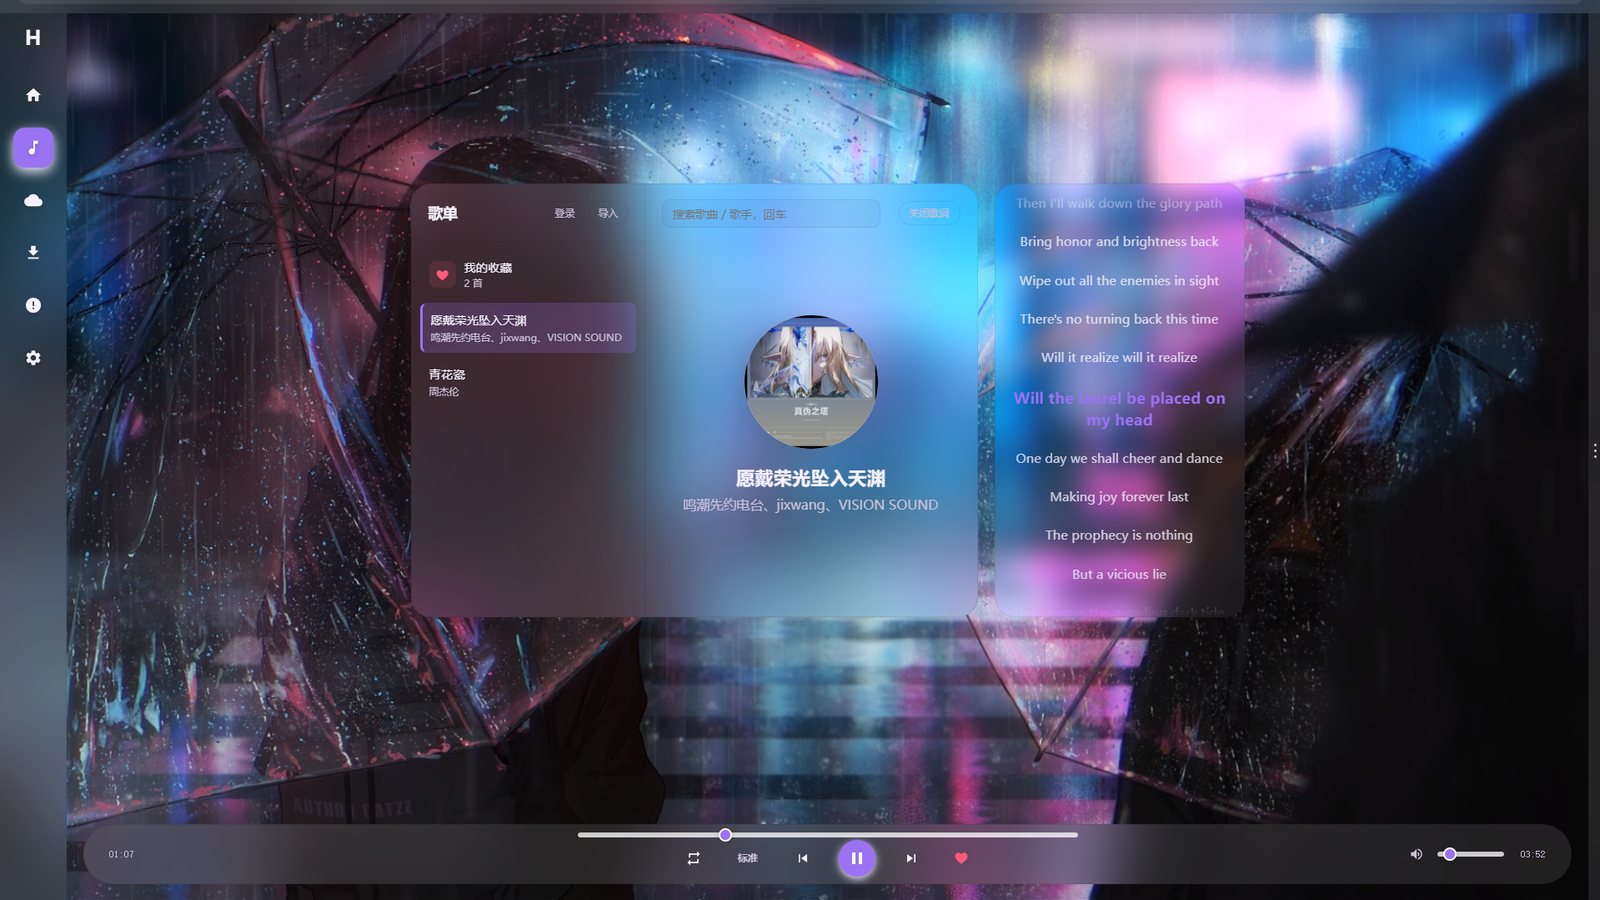Click the 关闭歌词 close lyrics button
Screen dimensions: 1600x900
point(929,214)
